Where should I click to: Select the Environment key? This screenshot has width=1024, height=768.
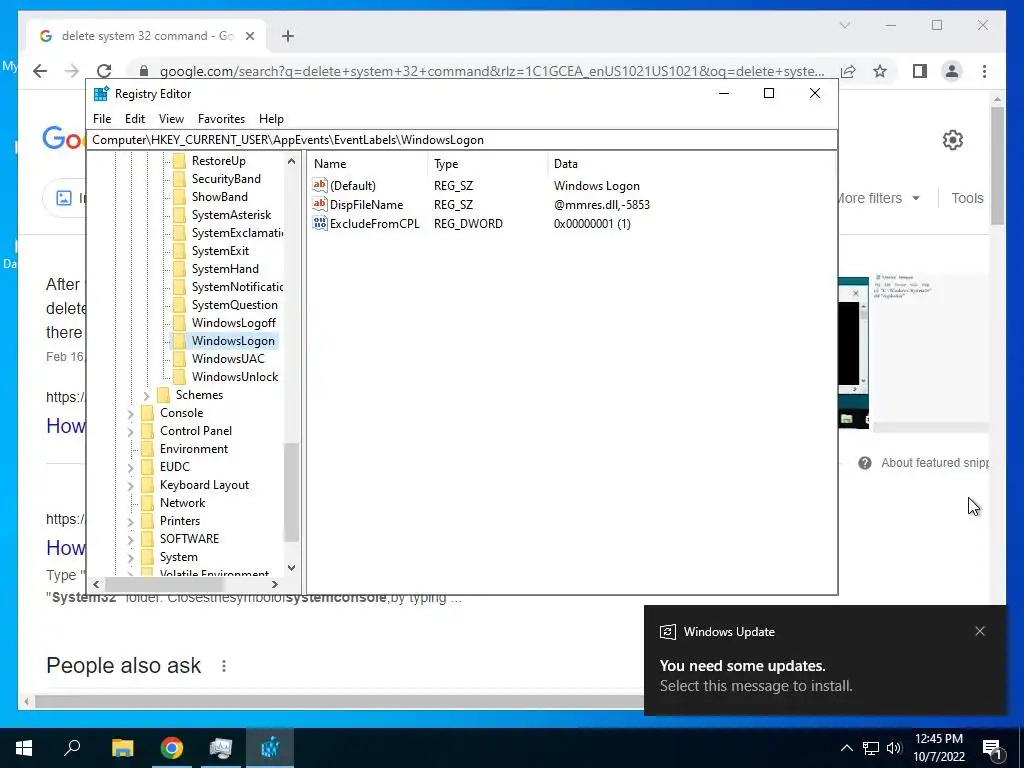click(194, 449)
